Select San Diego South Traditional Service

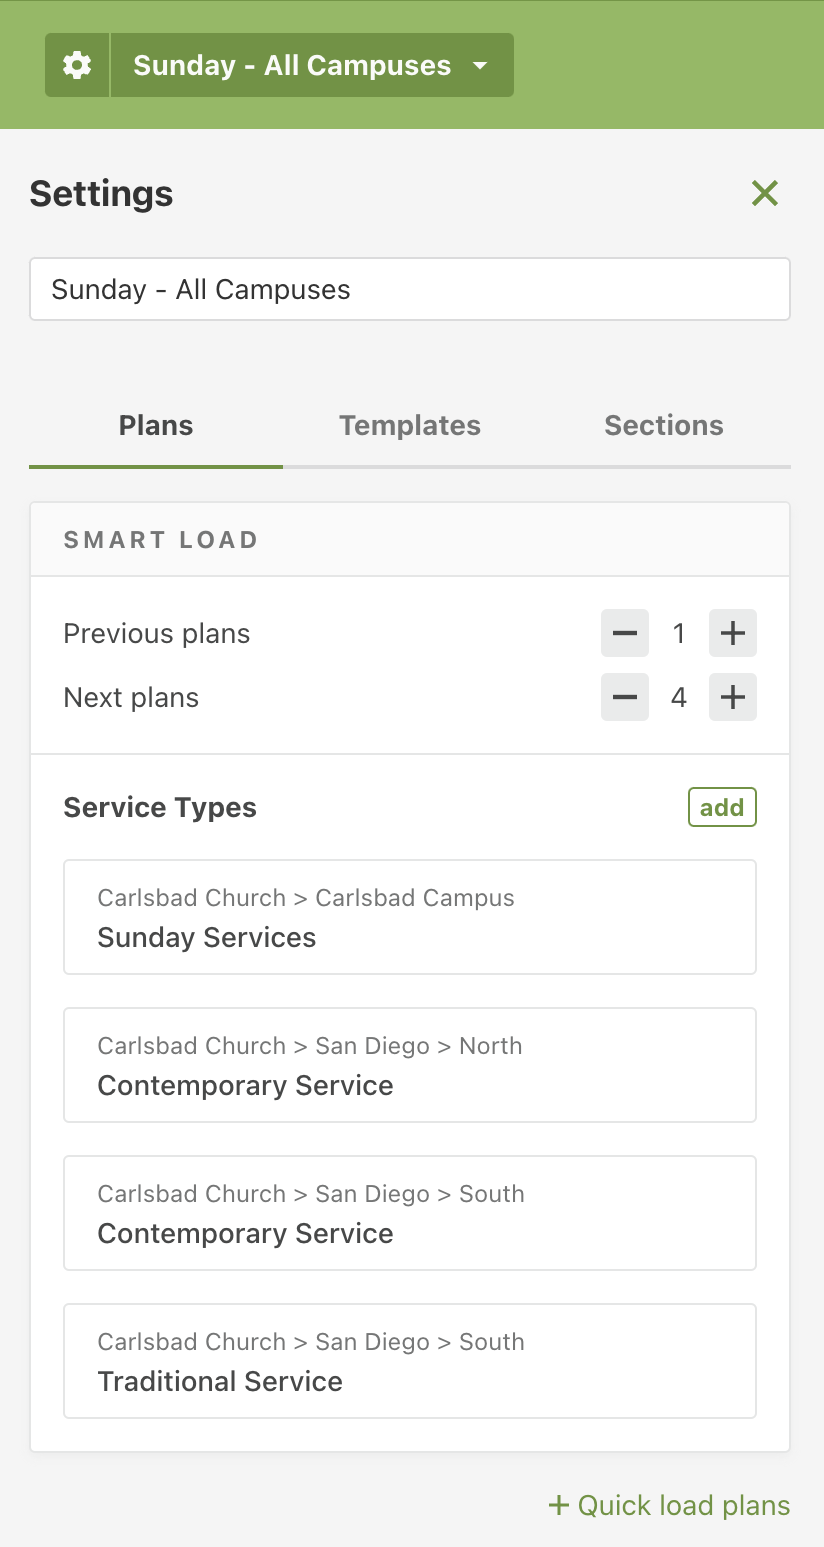pos(410,1361)
